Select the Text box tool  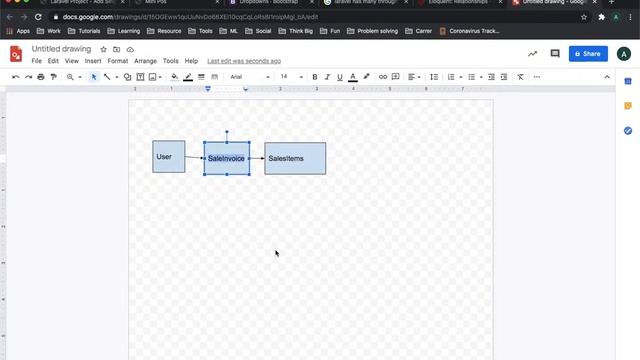[140, 77]
